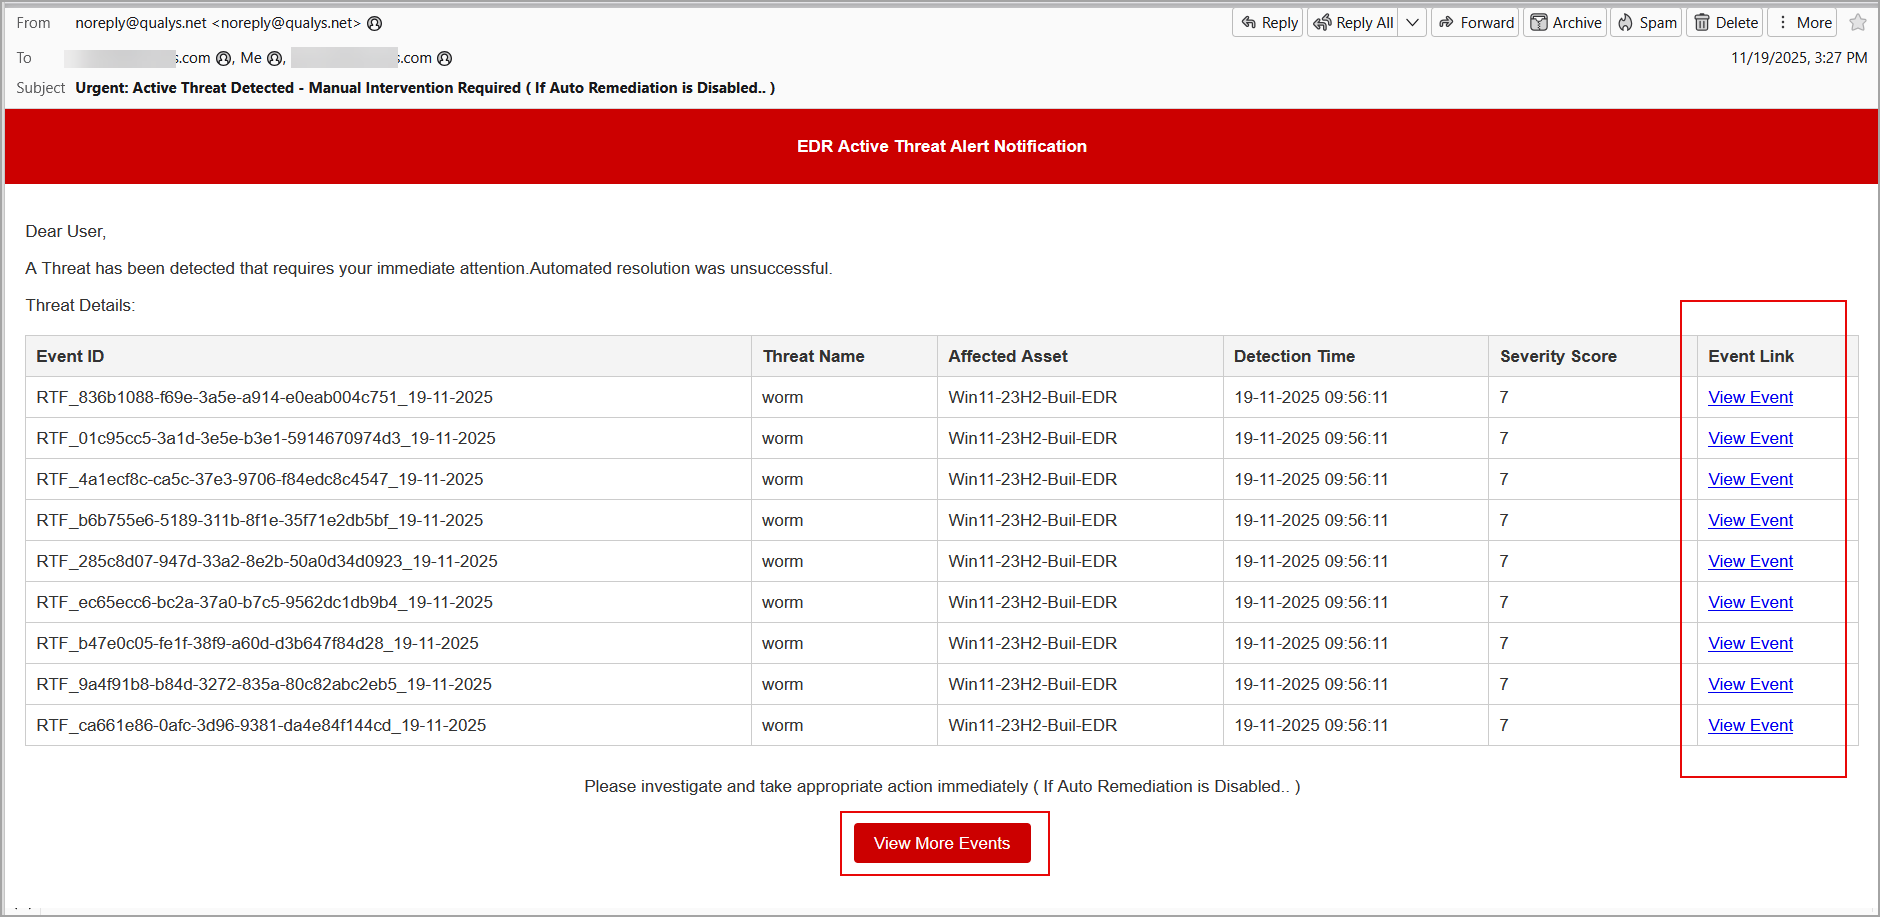Mark this email as Spam

click(1647, 23)
